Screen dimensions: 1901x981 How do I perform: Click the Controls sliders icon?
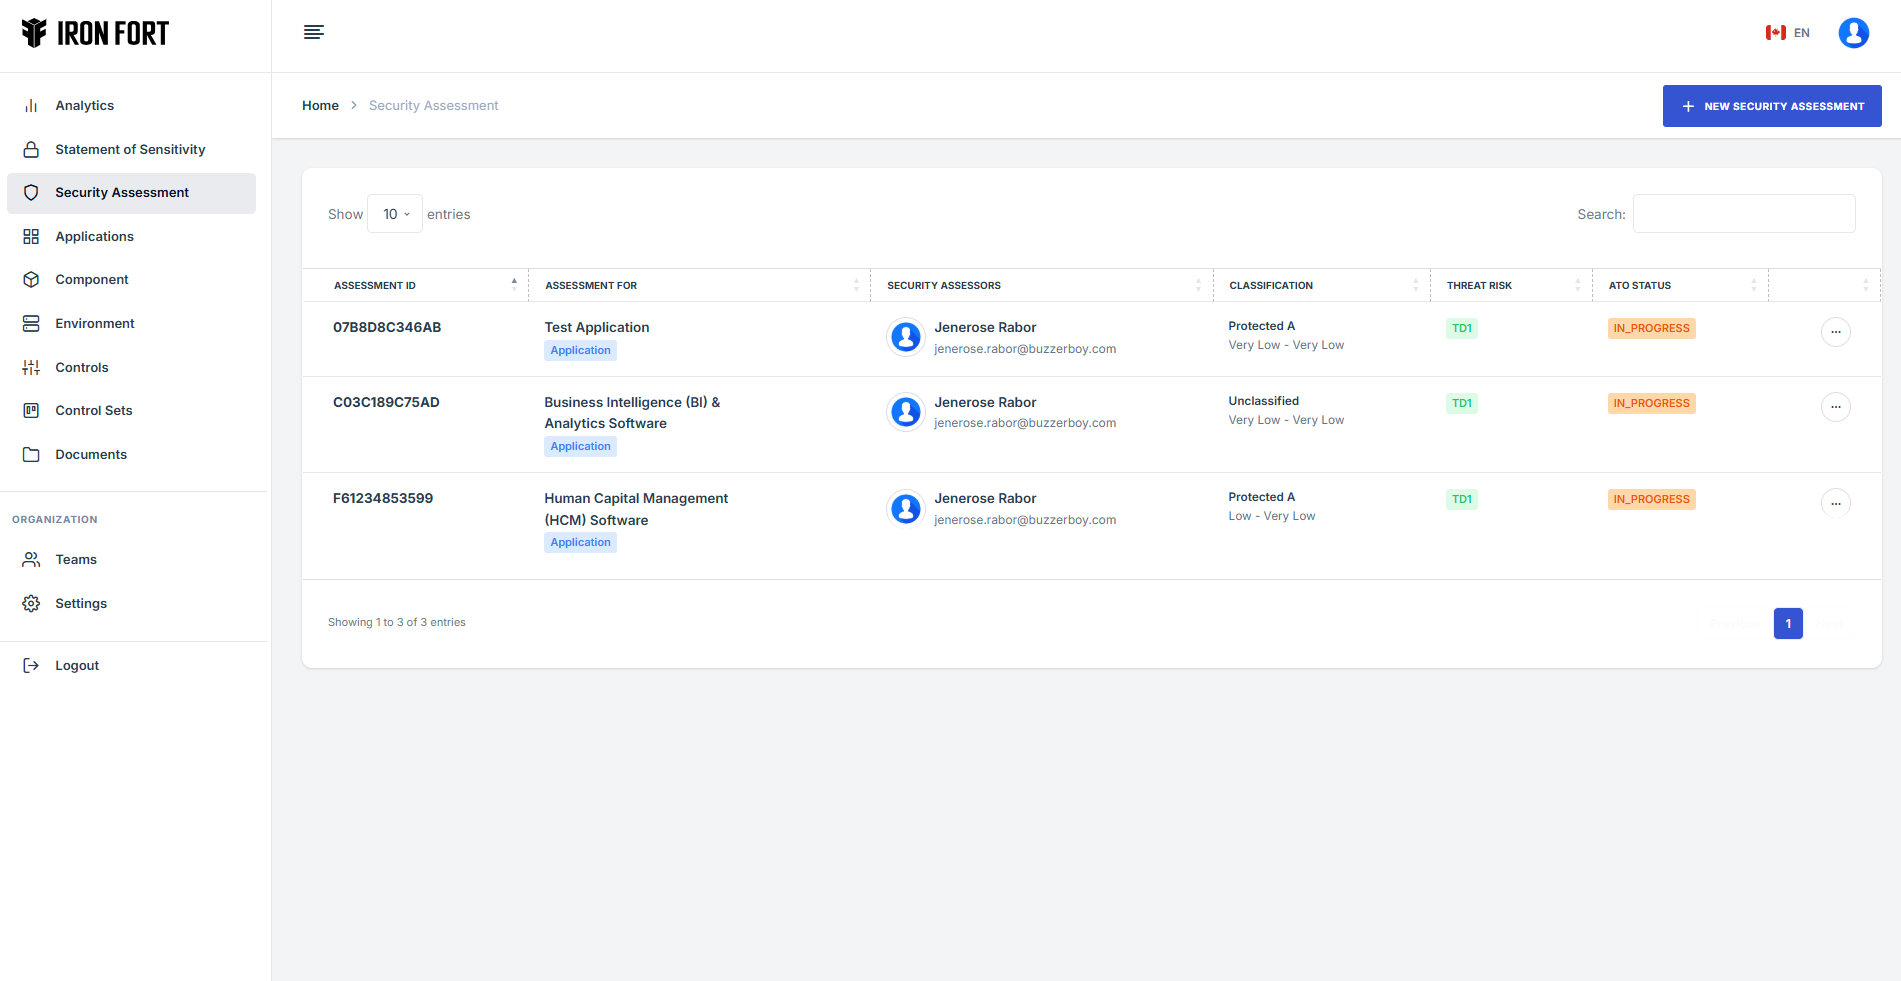pyautogui.click(x=31, y=368)
